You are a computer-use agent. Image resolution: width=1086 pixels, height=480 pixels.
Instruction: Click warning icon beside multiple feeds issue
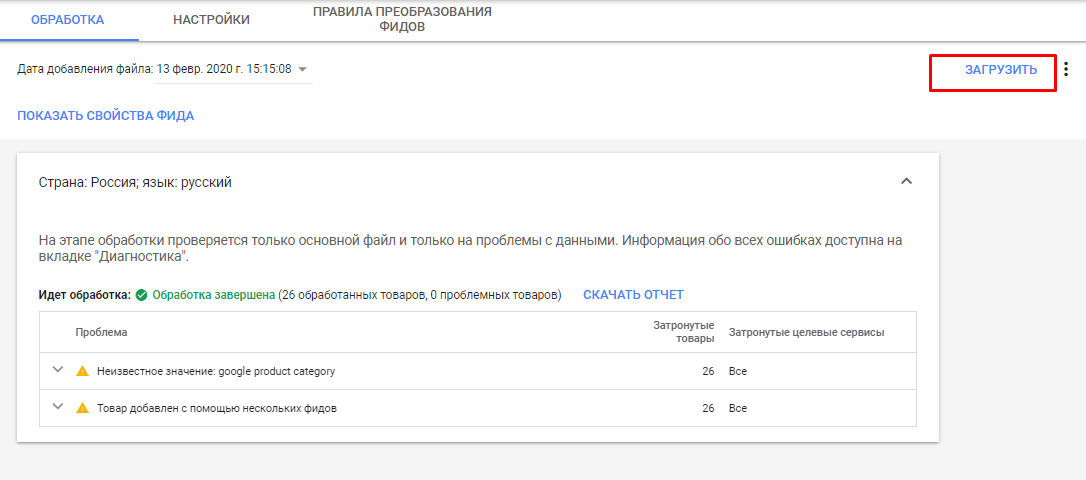pyautogui.click(x=83, y=408)
